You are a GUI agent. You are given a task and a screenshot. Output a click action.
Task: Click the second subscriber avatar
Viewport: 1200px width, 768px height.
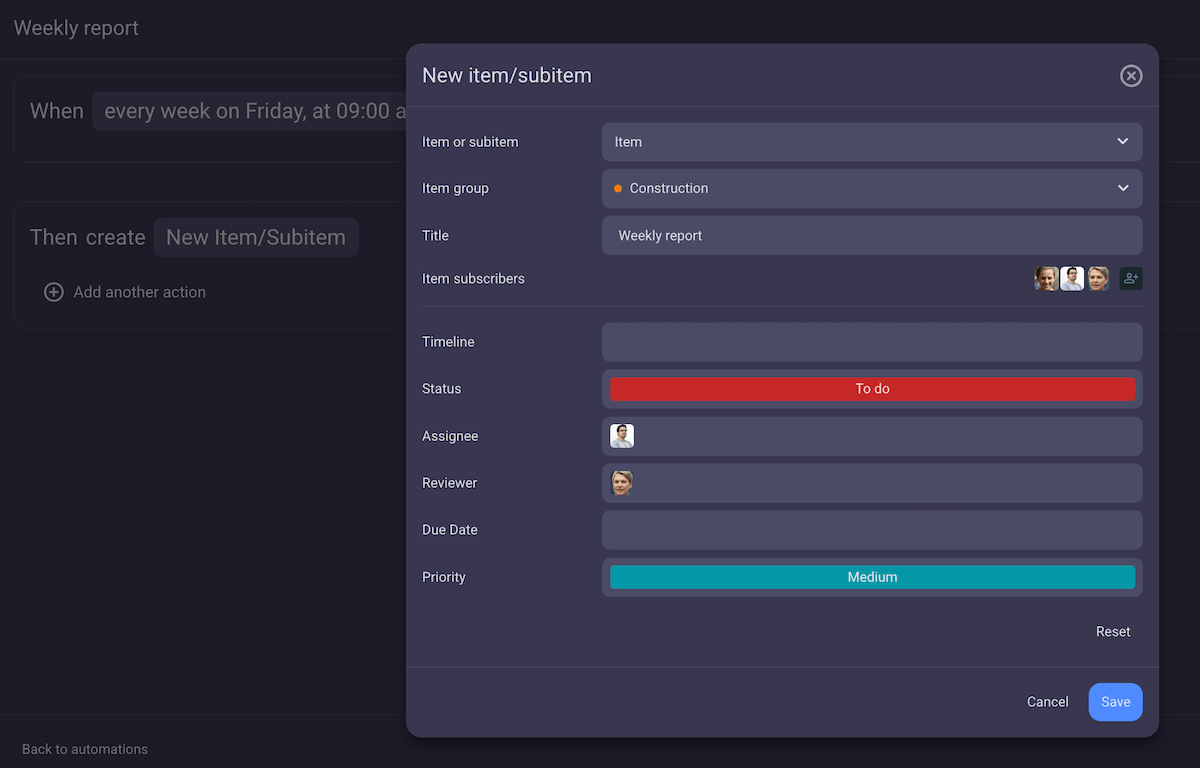pyautogui.click(x=1072, y=279)
